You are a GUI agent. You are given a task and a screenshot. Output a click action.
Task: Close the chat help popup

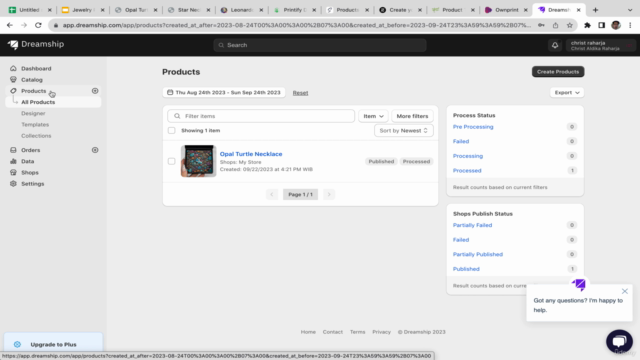click(624, 291)
